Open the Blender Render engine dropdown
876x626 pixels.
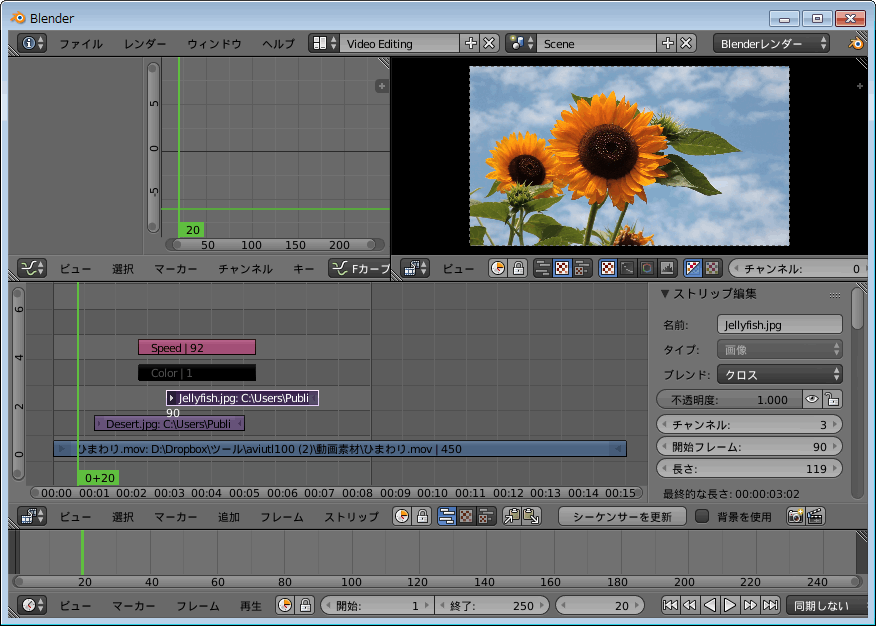[771, 44]
